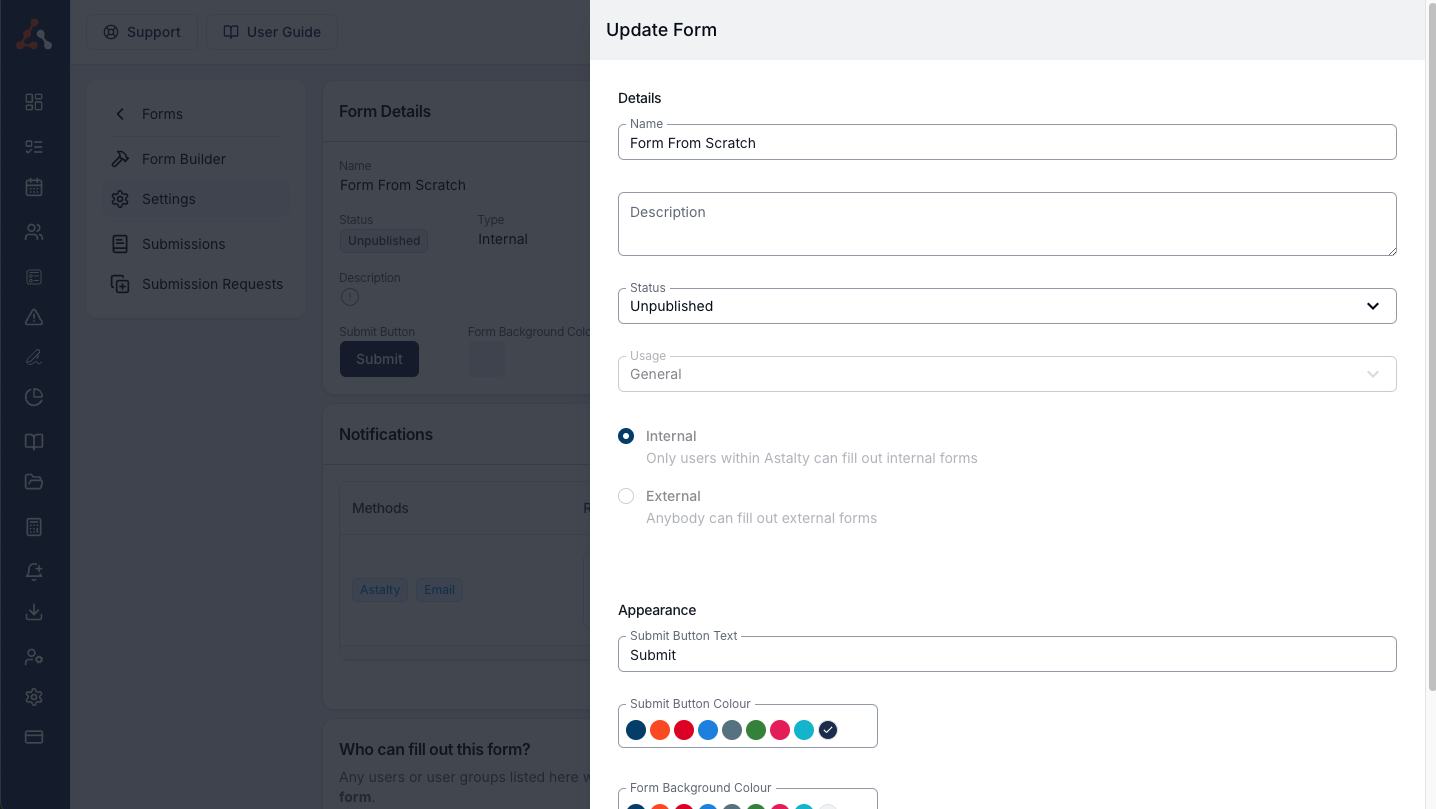Go back to Forms using chevron
The width and height of the screenshot is (1436, 809).
(x=121, y=114)
